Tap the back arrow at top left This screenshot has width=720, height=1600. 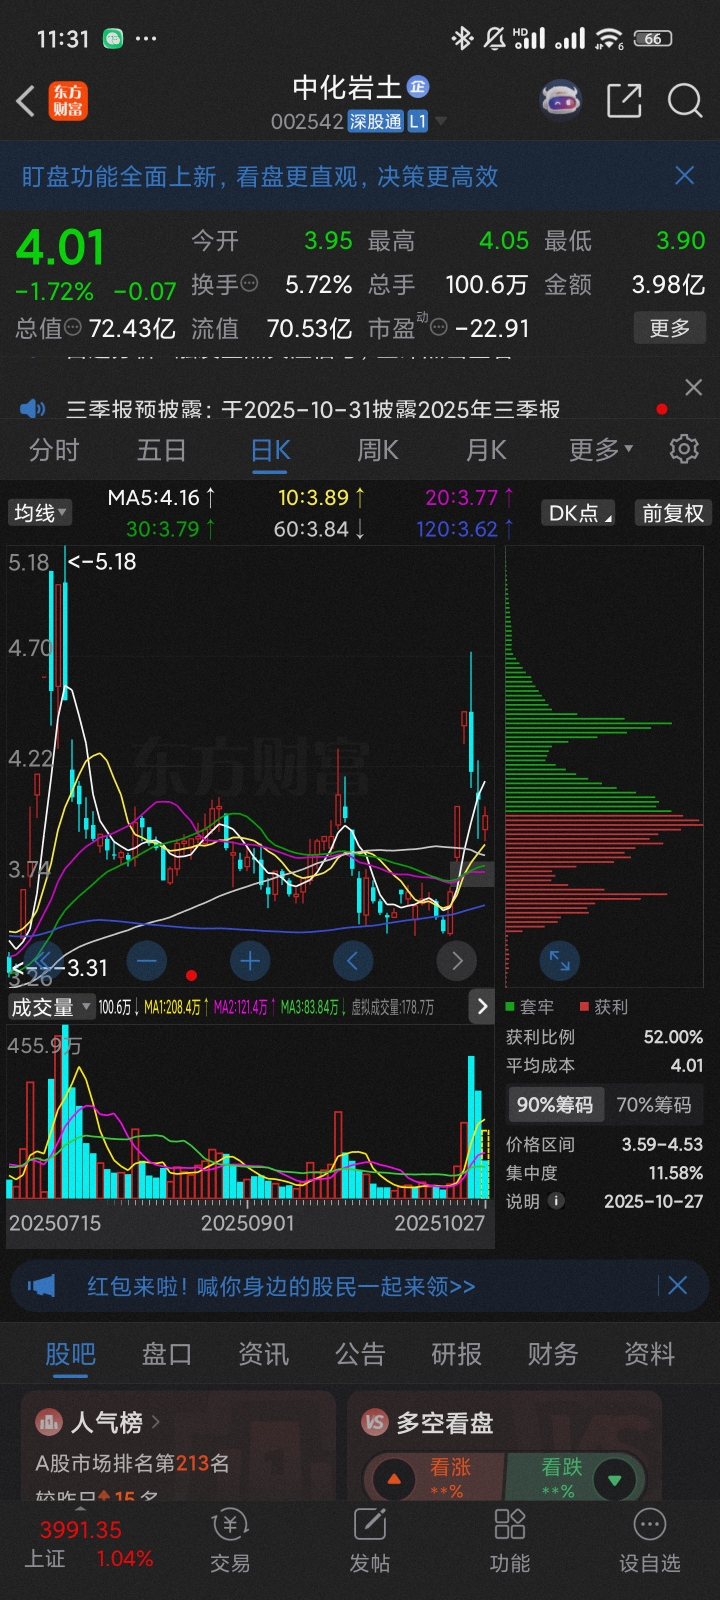pyautogui.click(x=26, y=101)
